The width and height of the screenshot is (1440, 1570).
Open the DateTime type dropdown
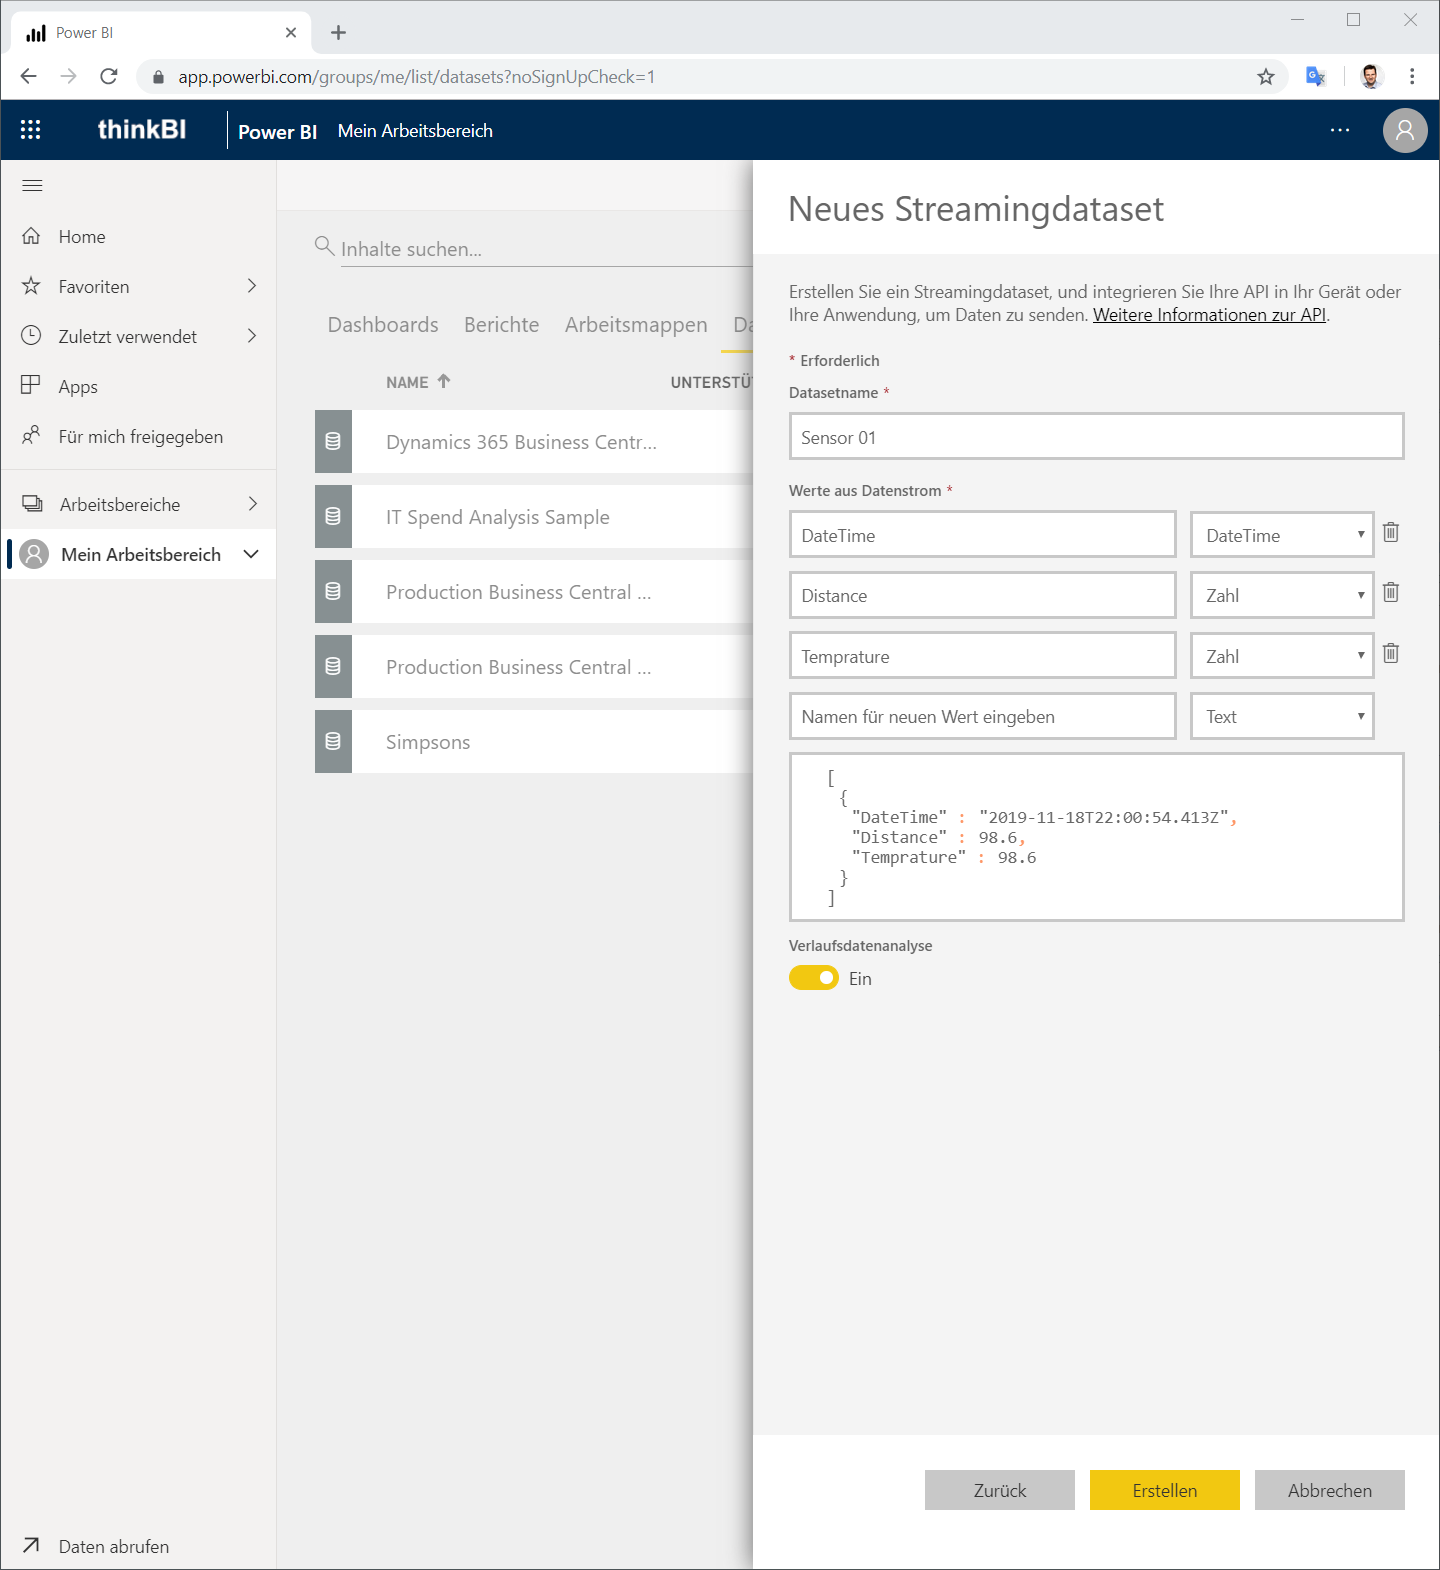(x=1282, y=535)
